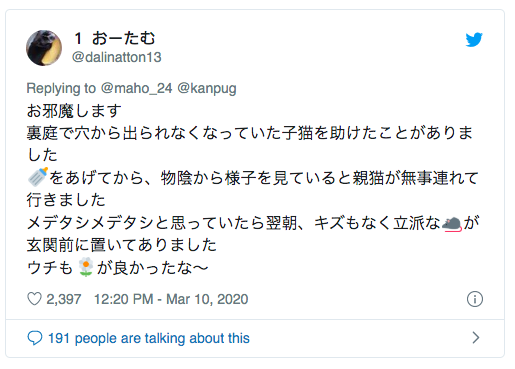The width and height of the screenshot is (515, 369).
Task: Open the tweet info circle icon
Action: (475, 299)
